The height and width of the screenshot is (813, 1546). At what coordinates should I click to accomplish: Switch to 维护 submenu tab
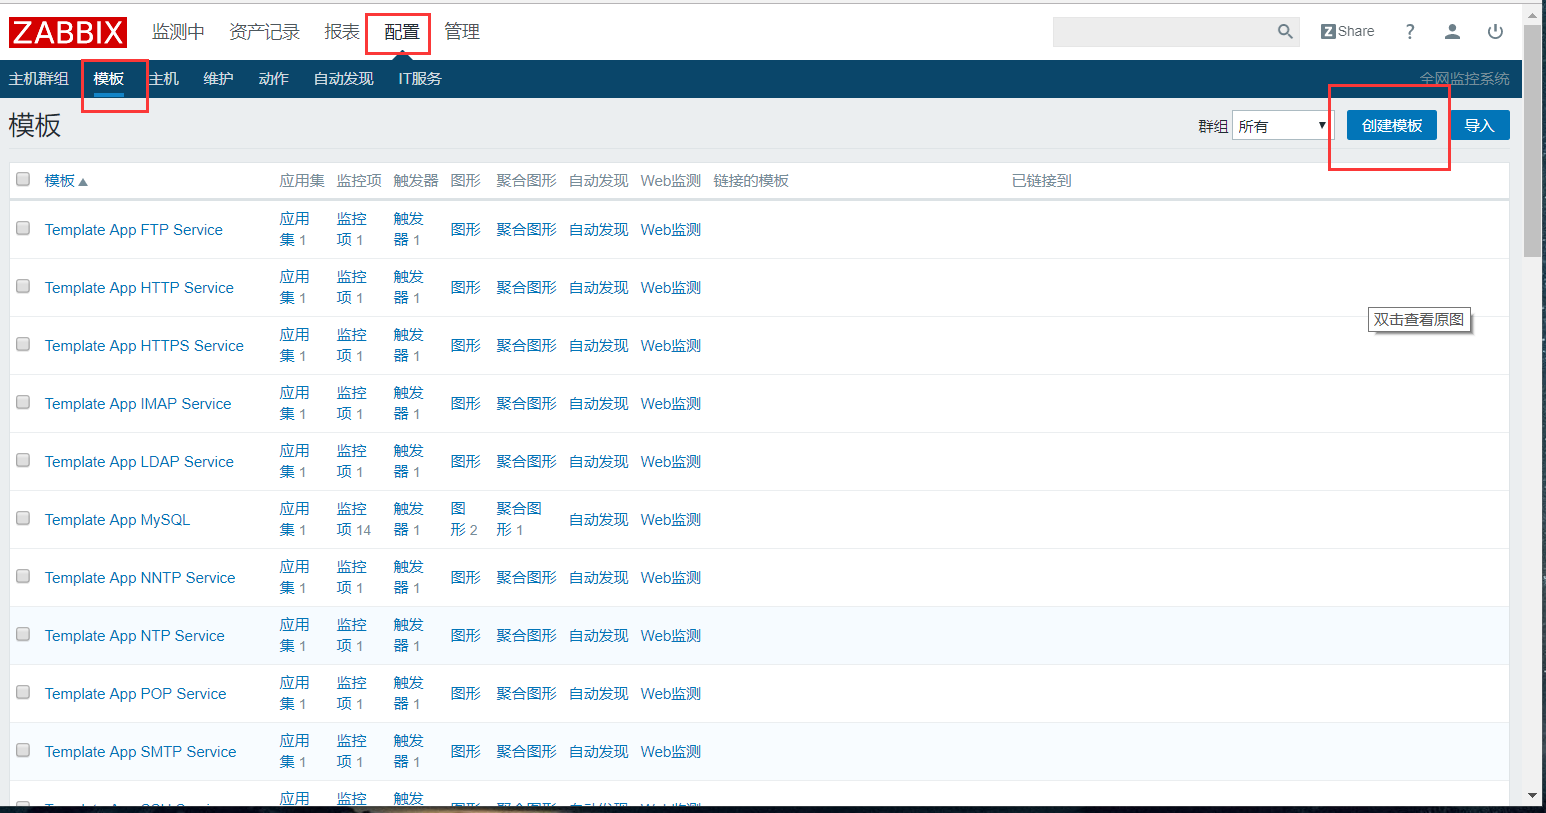[x=218, y=79]
